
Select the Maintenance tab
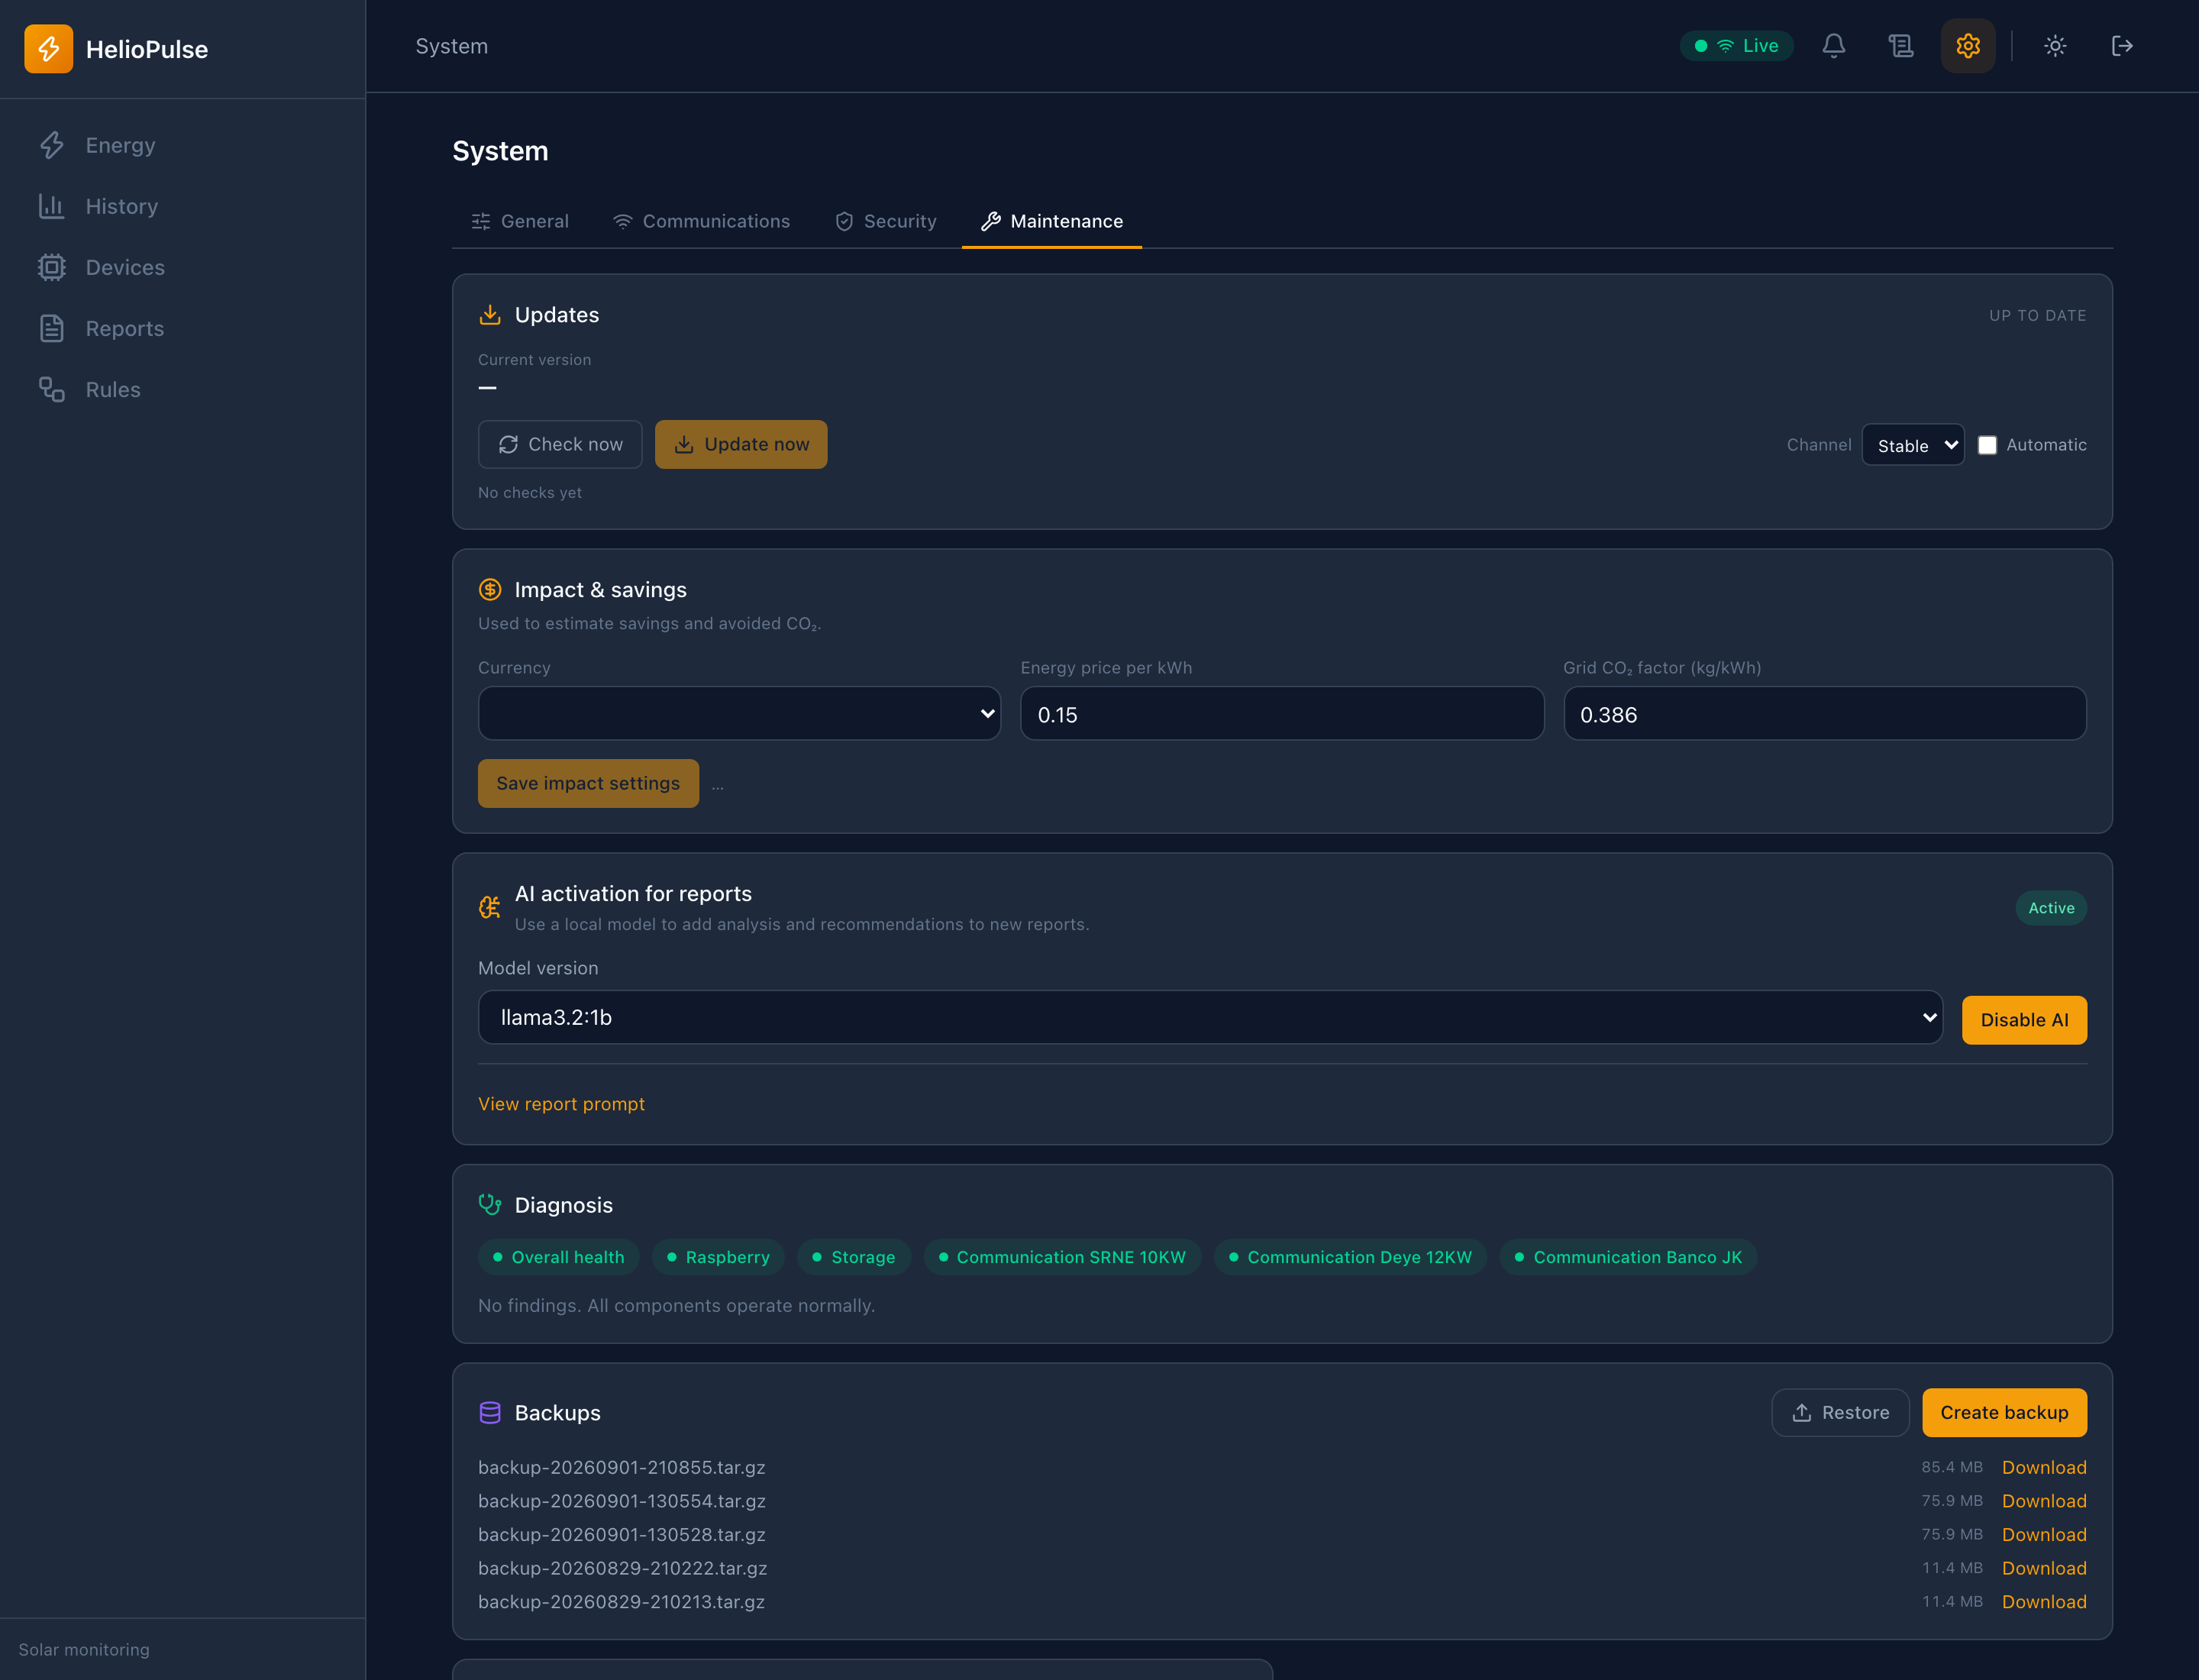[1052, 221]
